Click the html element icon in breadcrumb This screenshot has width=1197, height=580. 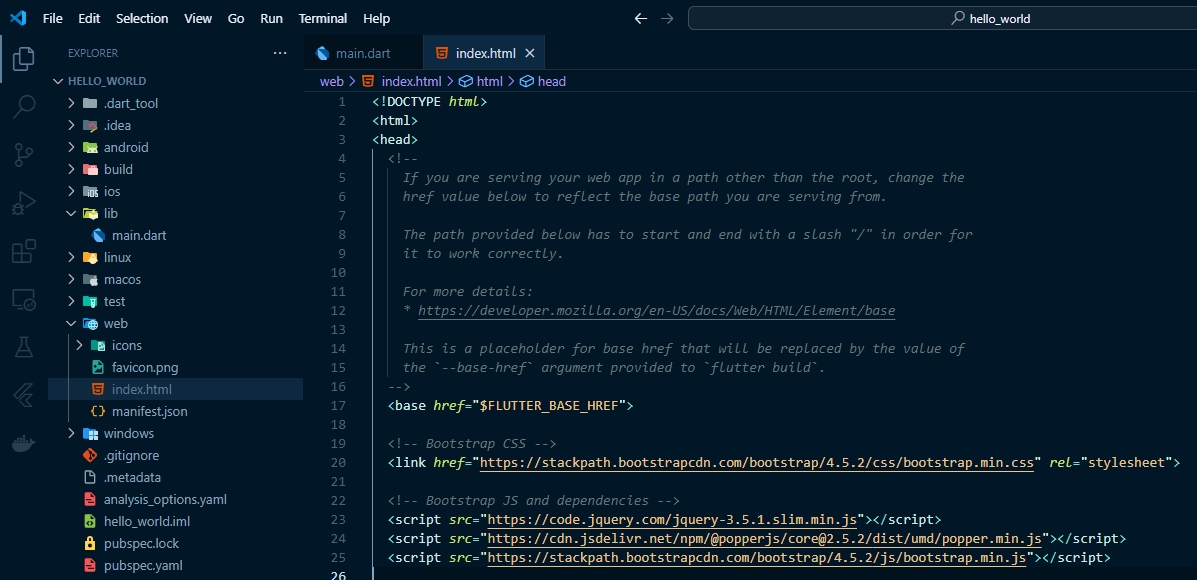(466, 81)
